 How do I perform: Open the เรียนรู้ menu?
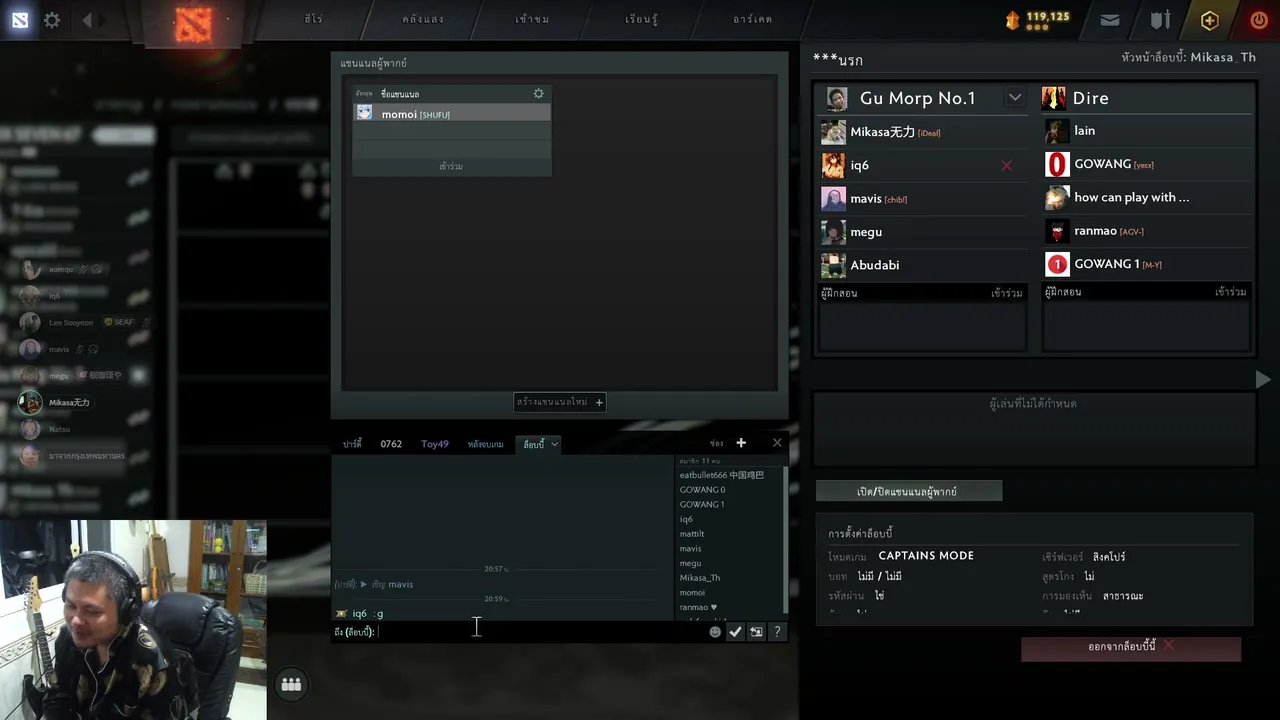641,19
